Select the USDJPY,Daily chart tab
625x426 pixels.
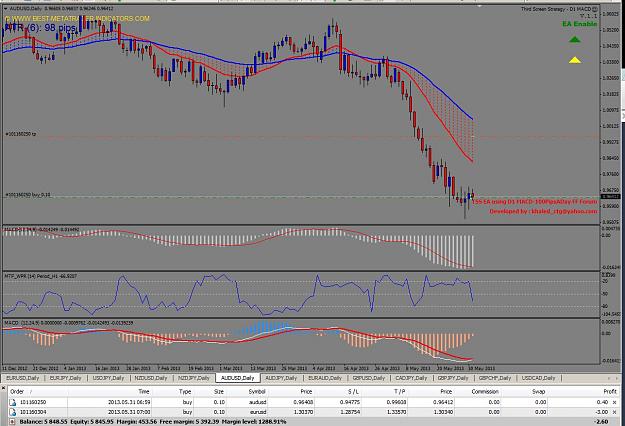(x=108, y=378)
